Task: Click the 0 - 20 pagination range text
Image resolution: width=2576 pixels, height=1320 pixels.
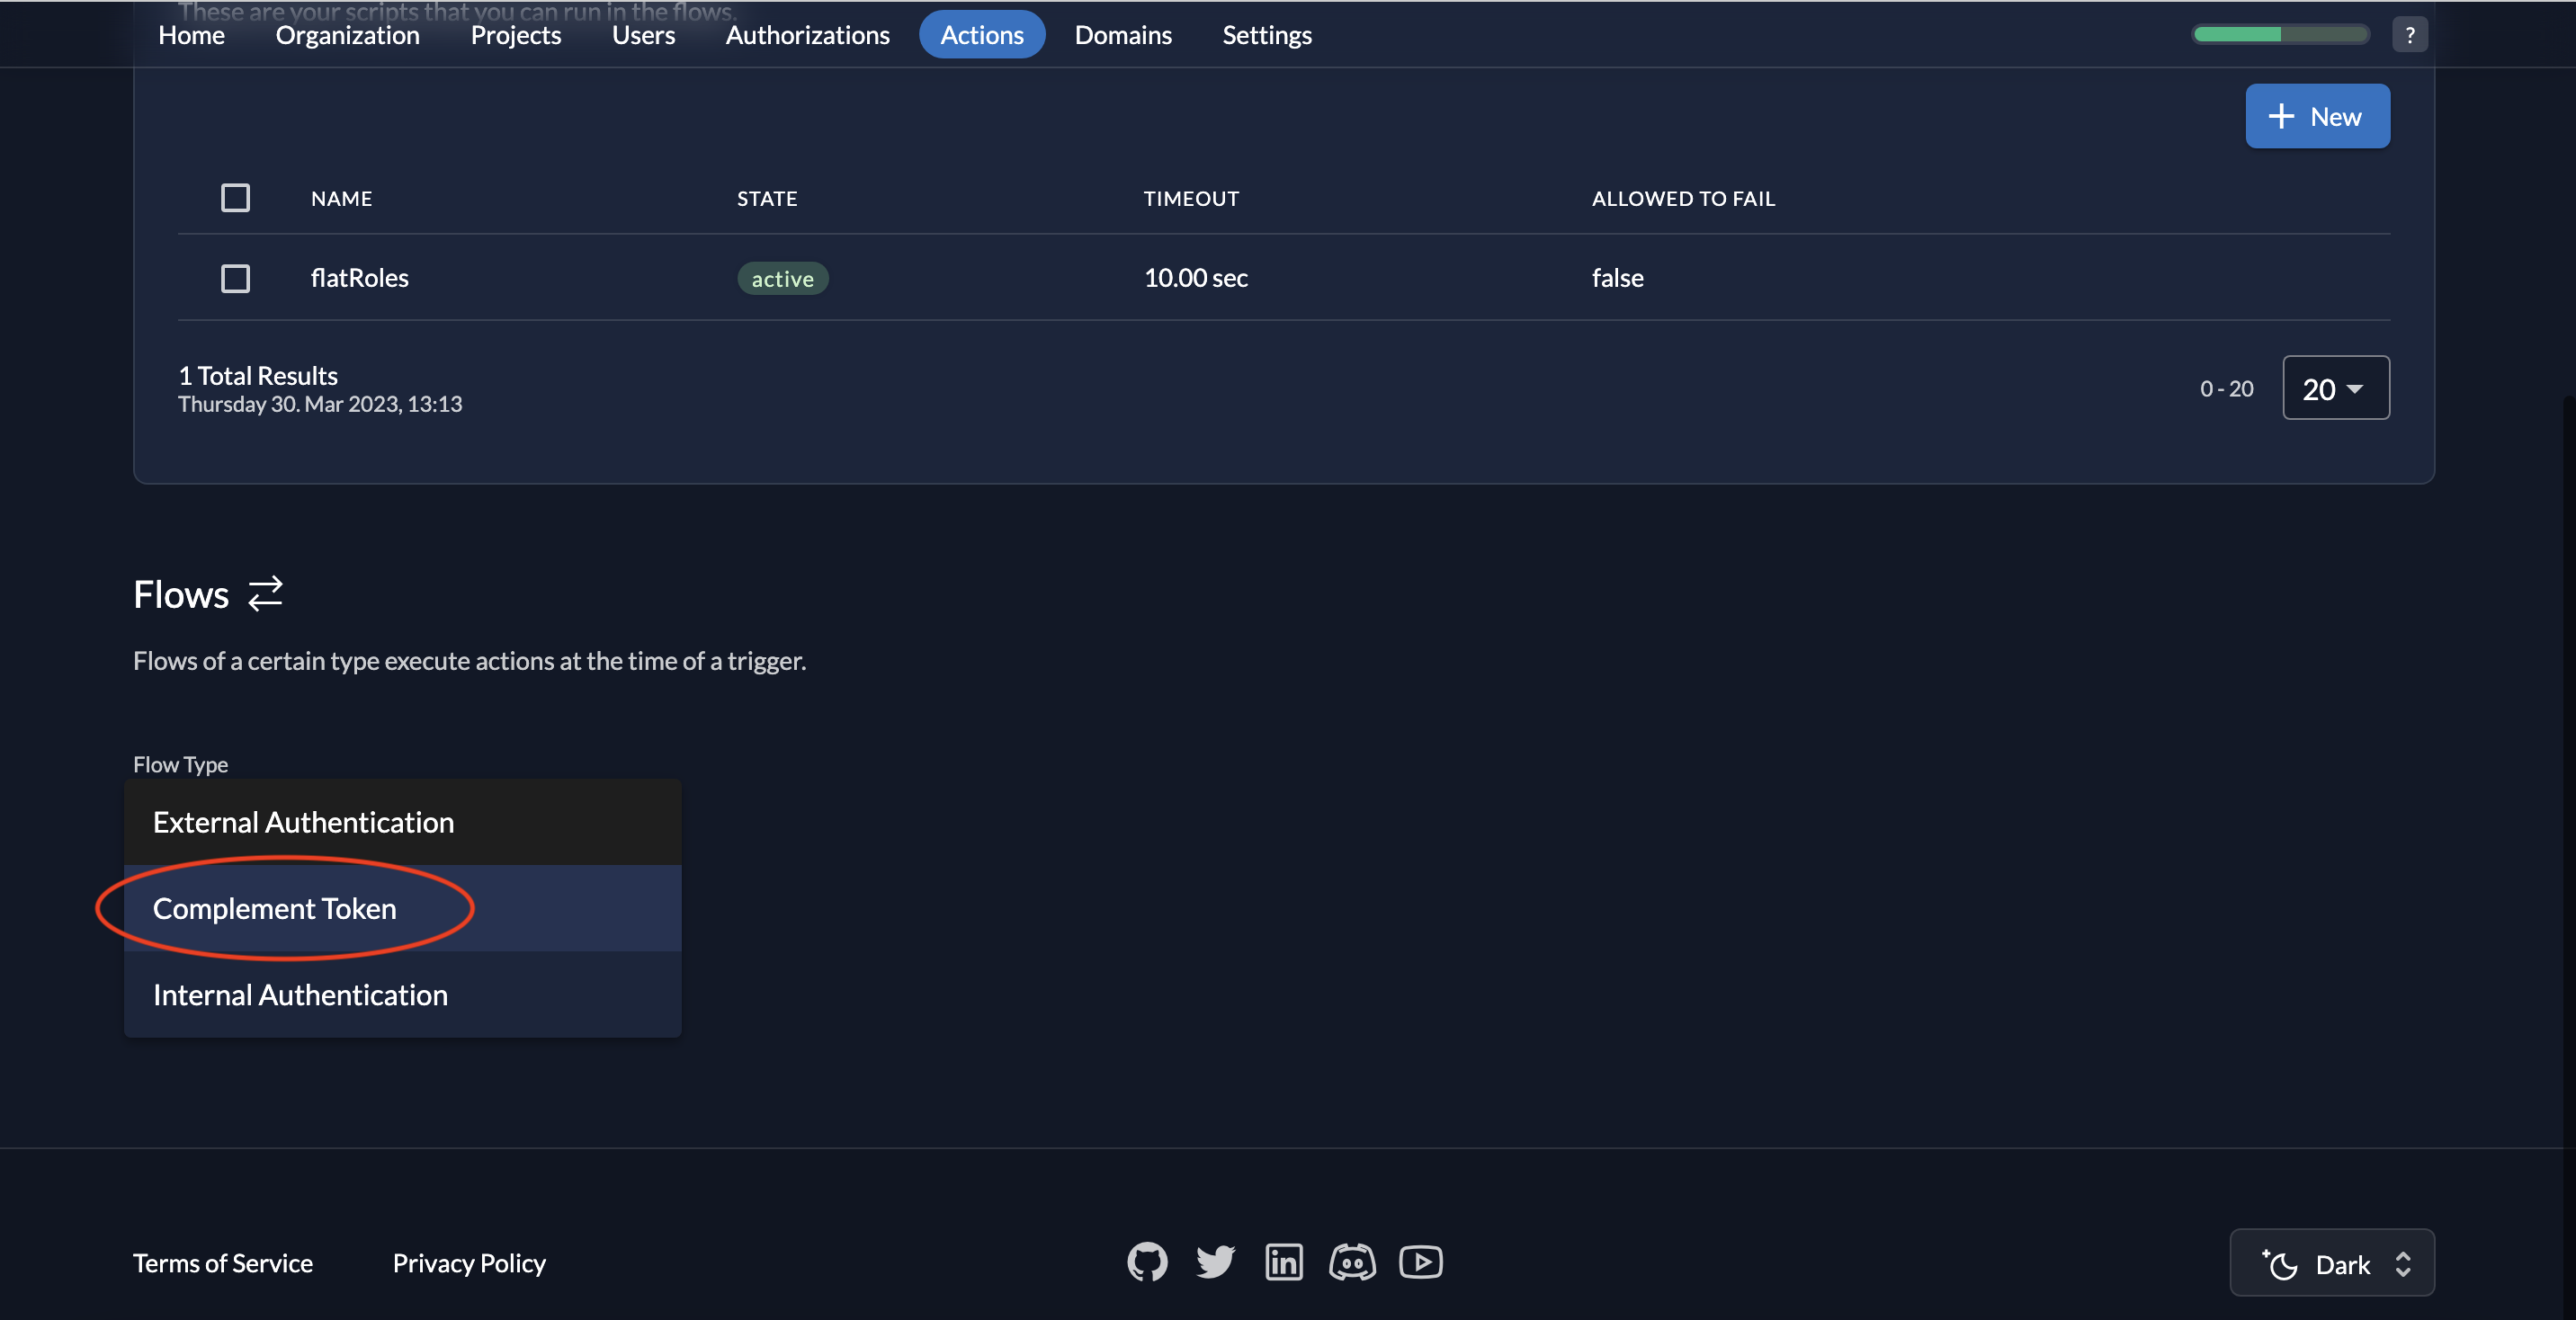Action: (x=2226, y=388)
